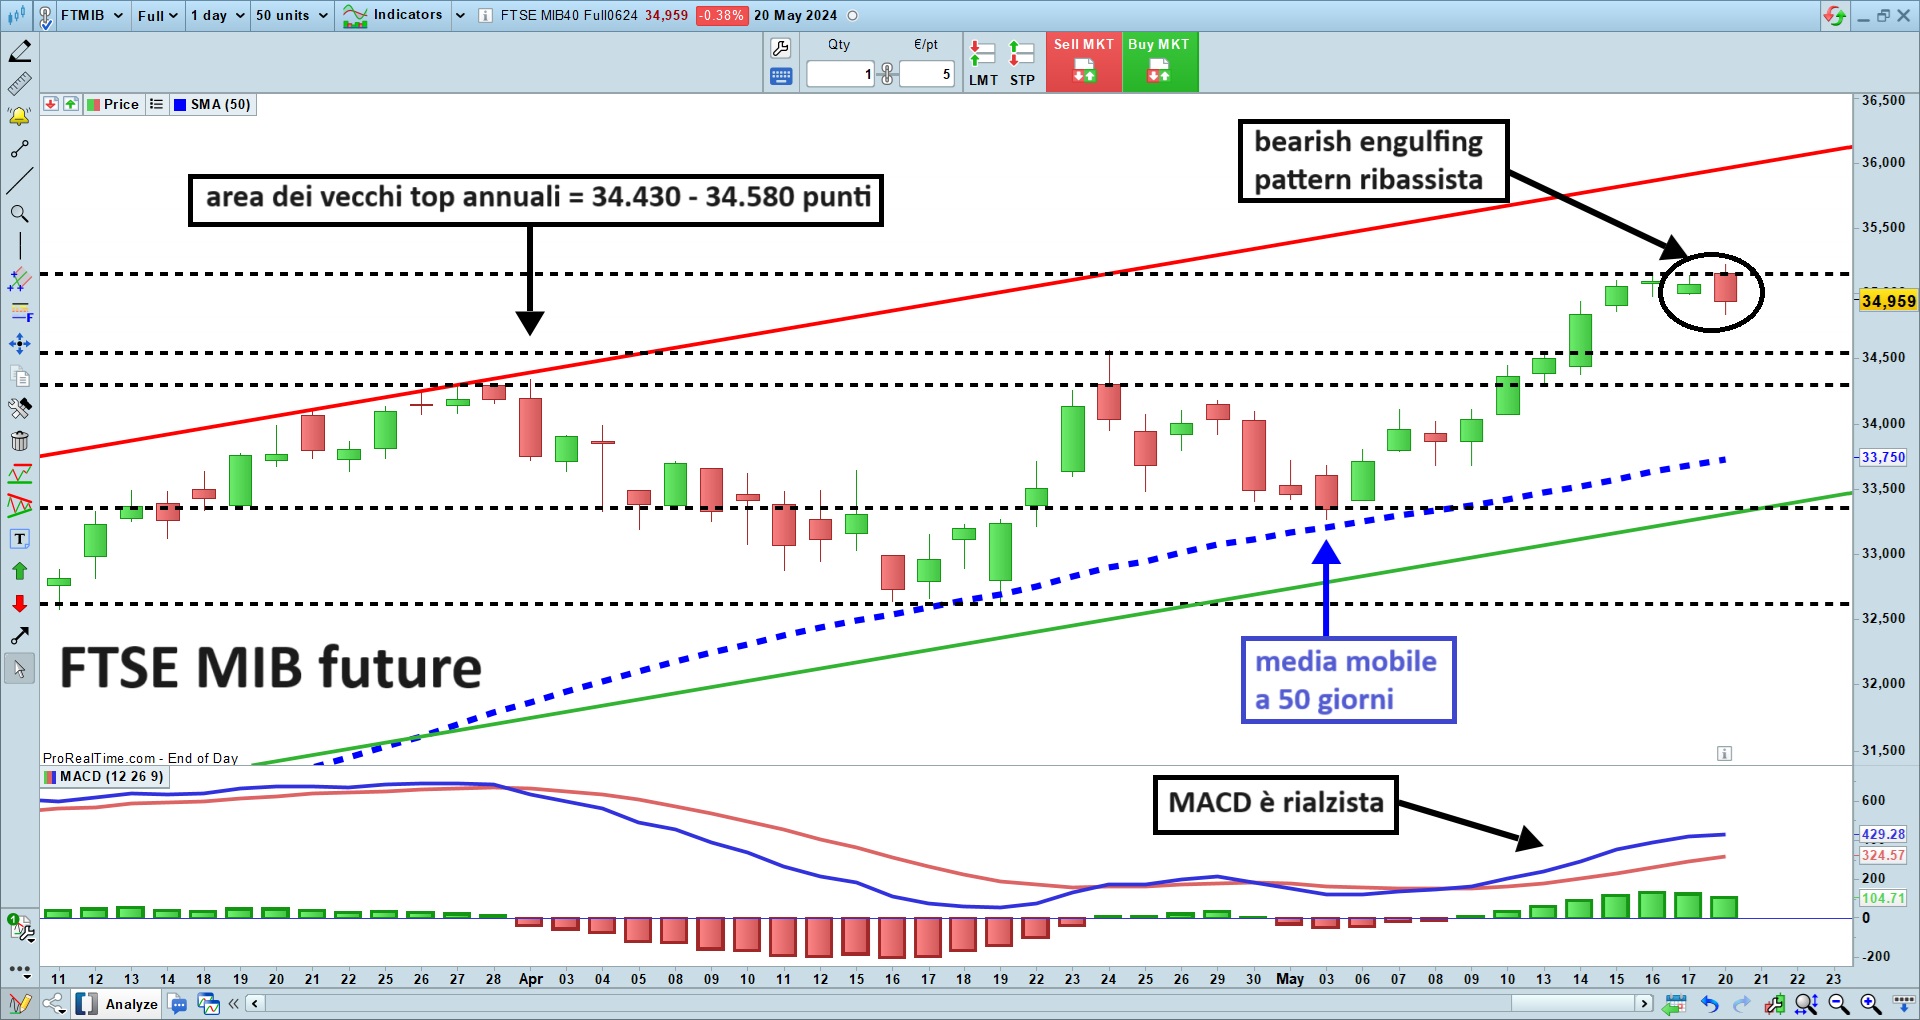Select the pencil drawing tool in left sidebar
This screenshot has width=1920, height=1020.
point(20,51)
